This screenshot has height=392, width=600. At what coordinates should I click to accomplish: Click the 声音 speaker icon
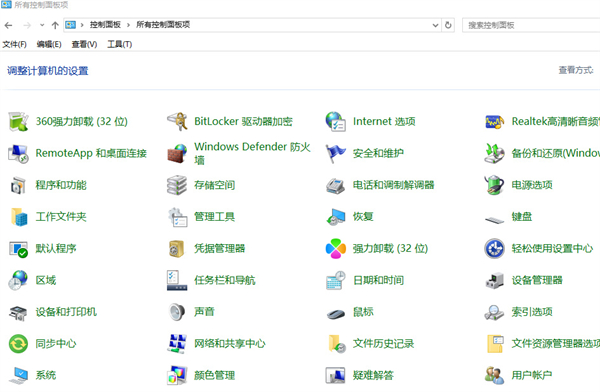(177, 312)
